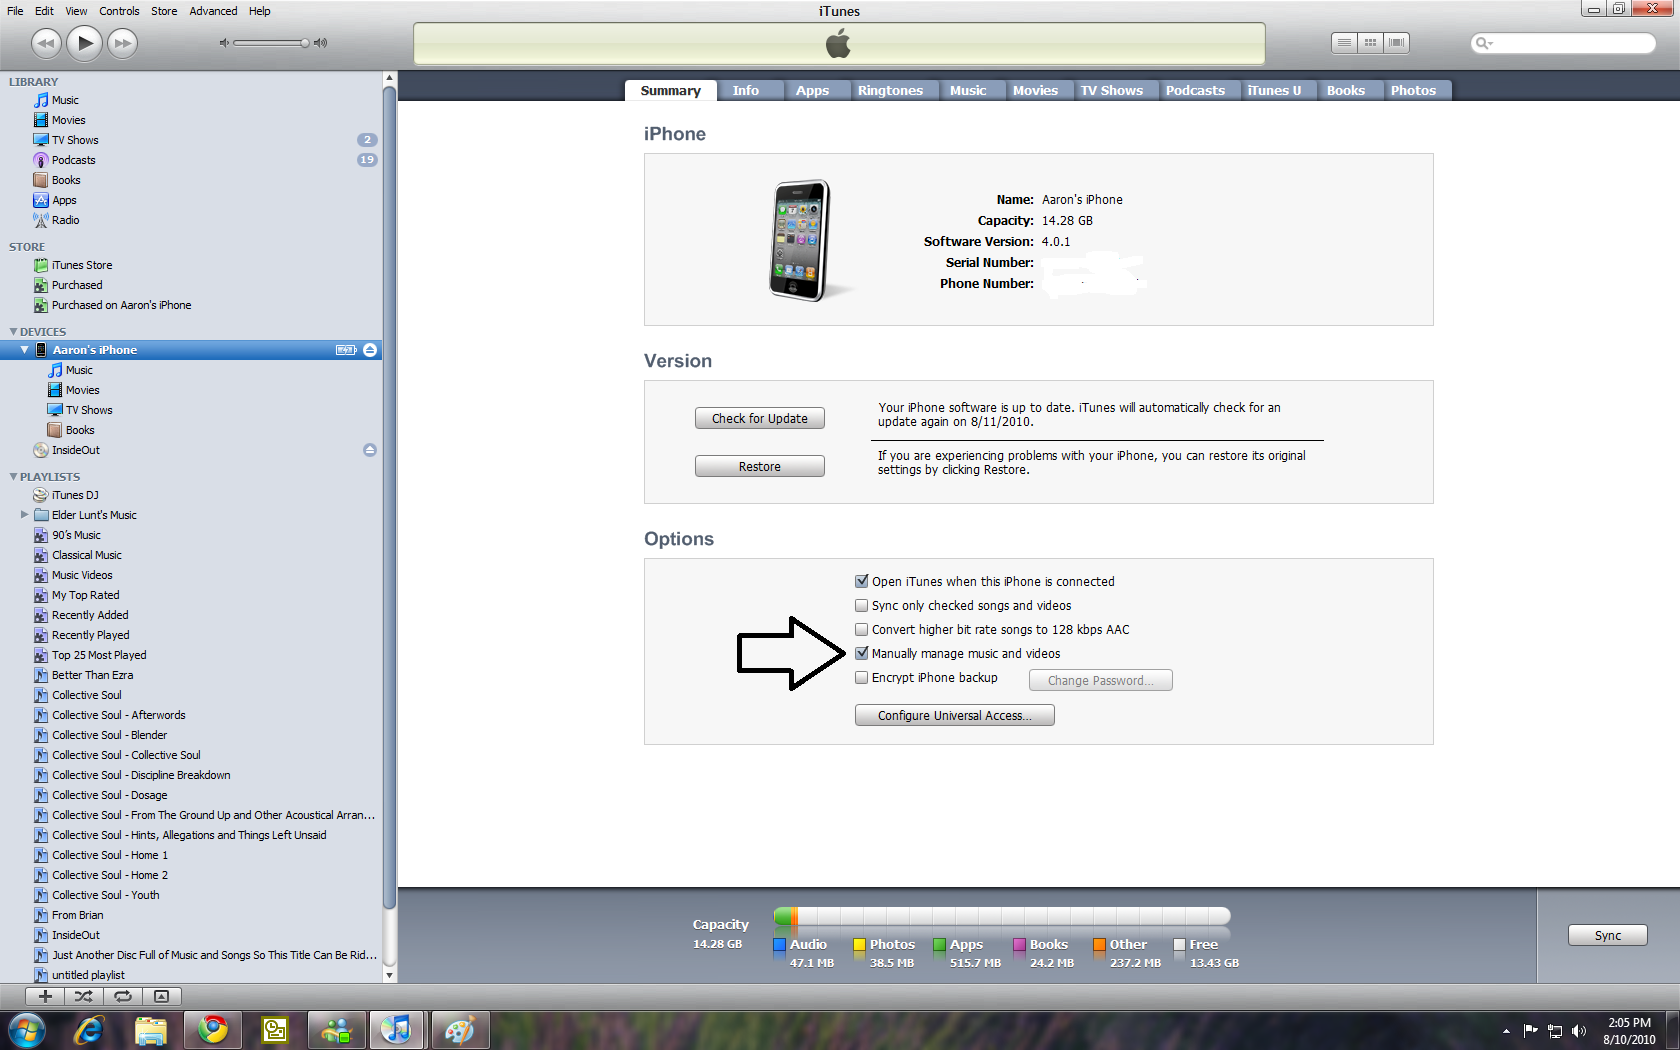
Task: Click the Restore button
Action: (760, 466)
